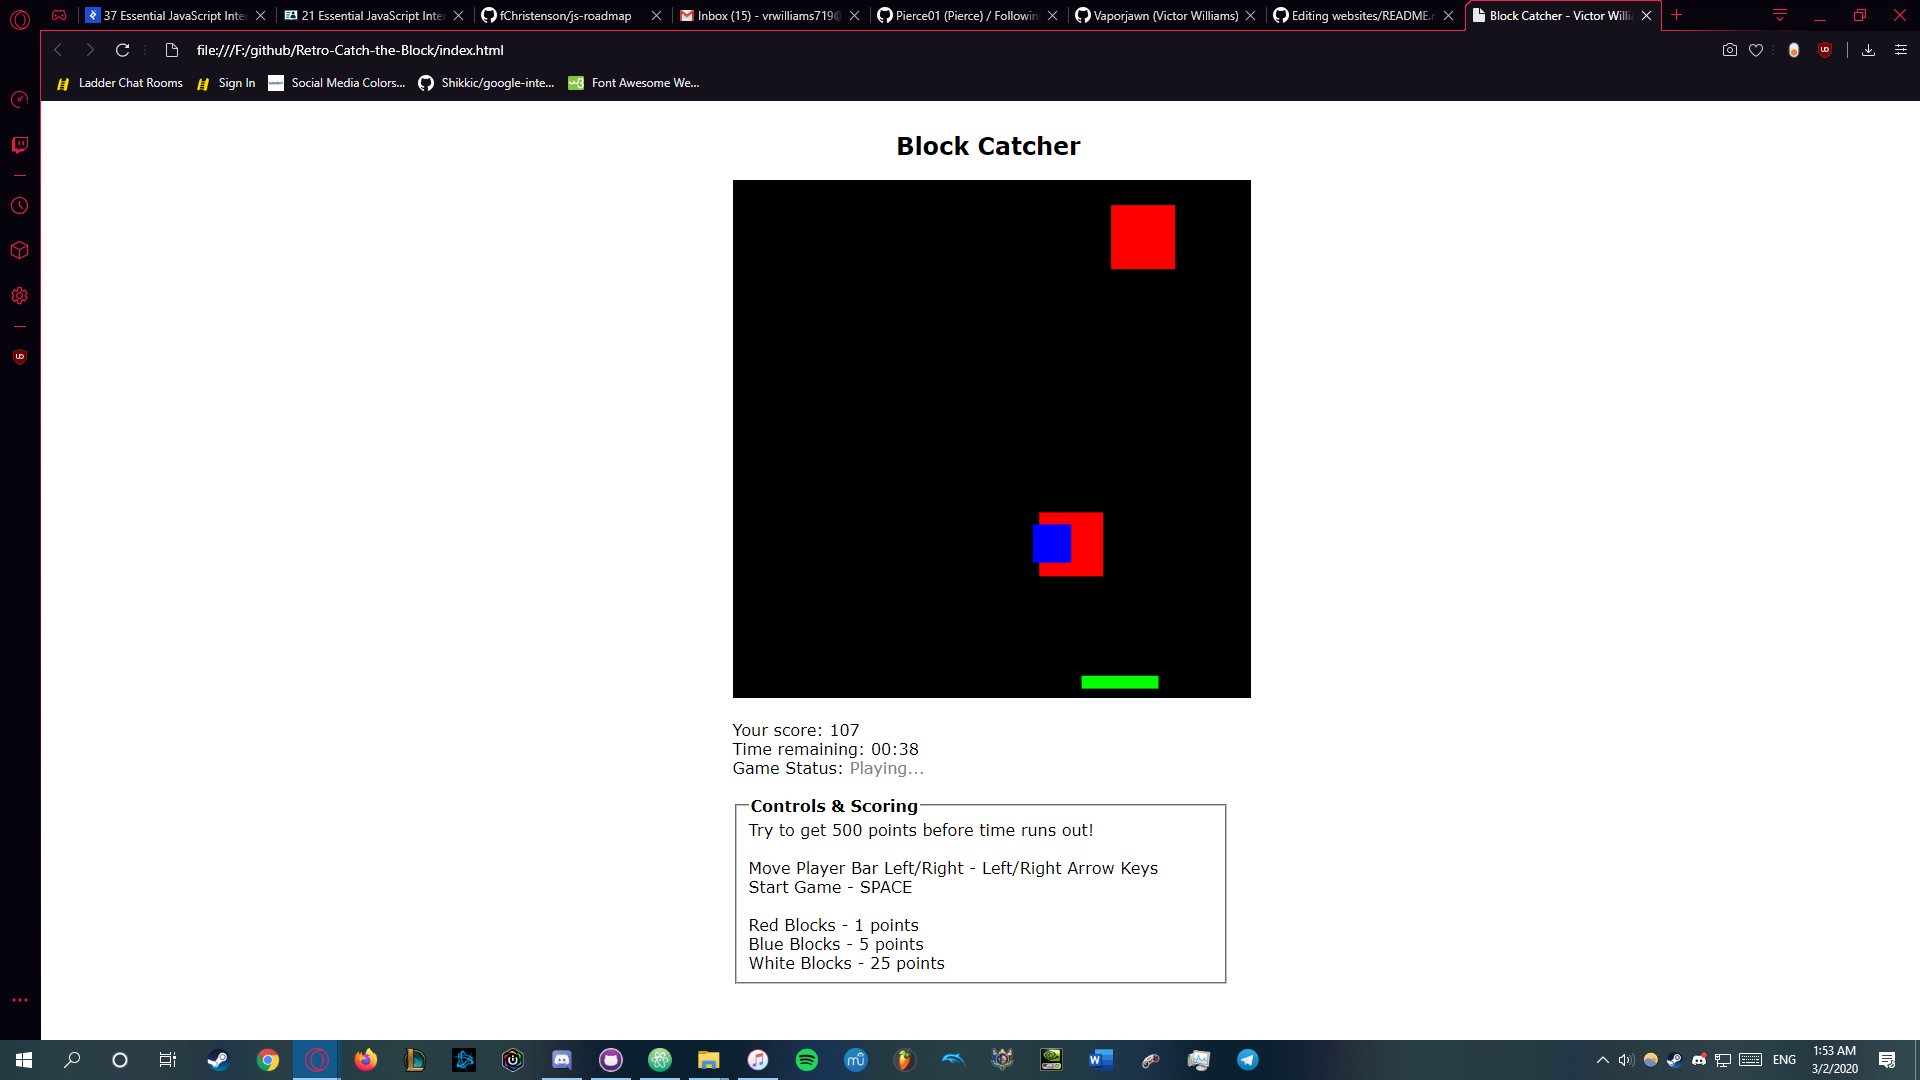Open a new tab with plus button
The width and height of the screenshot is (1920, 1080).
pos(1677,15)
